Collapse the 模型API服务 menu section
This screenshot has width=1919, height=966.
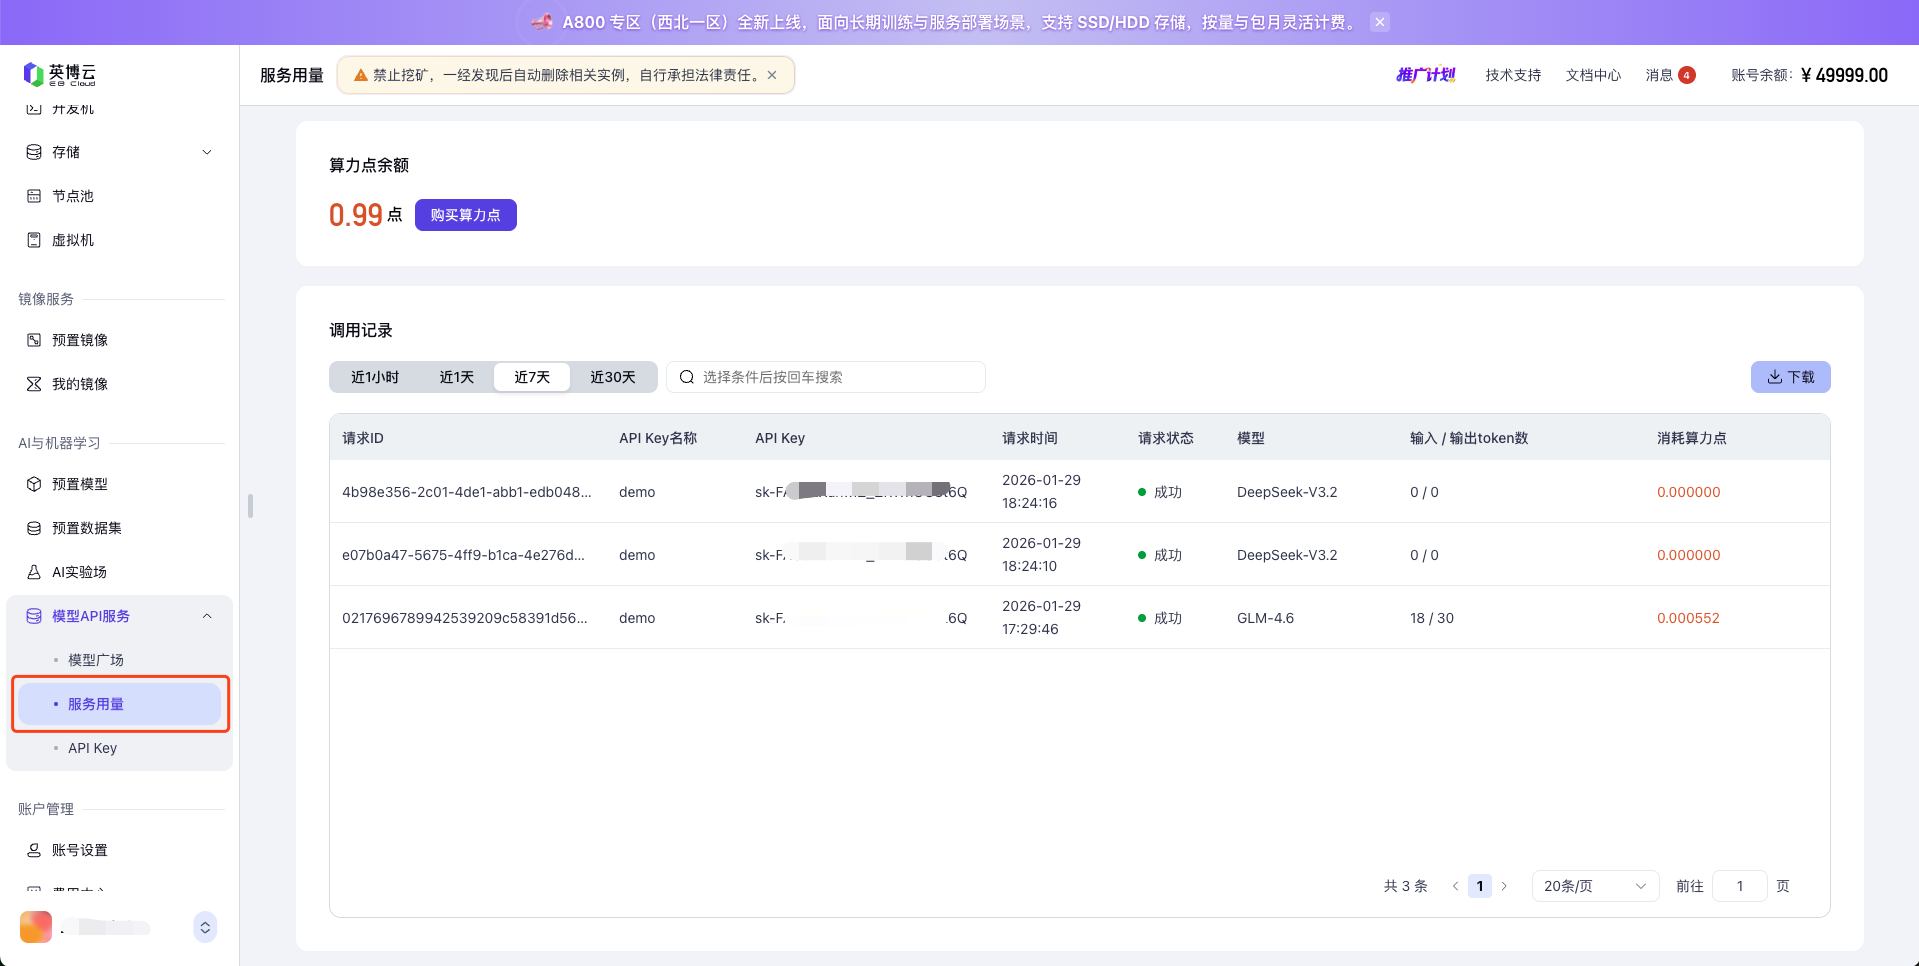pos(207,616)
